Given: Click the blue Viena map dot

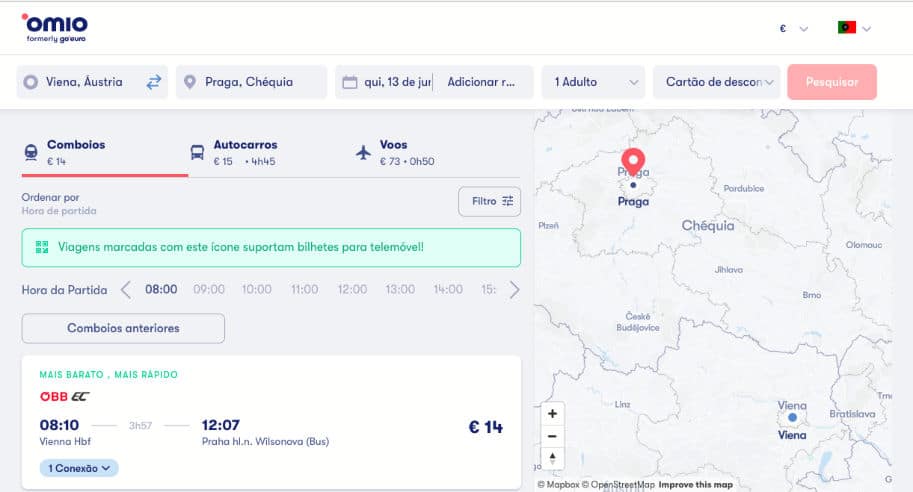Looking at the screenshot, I should pos(792,417).
